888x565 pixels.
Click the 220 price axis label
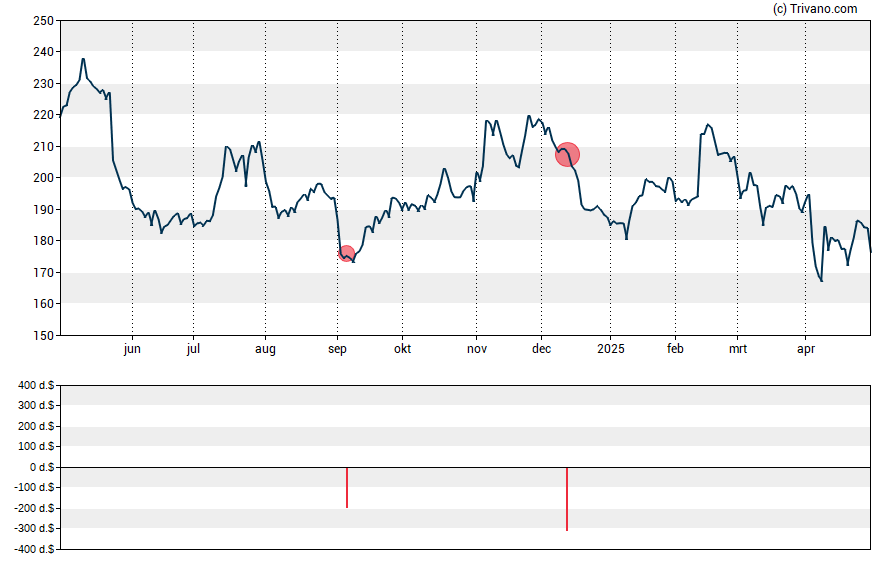click(44, 115)
